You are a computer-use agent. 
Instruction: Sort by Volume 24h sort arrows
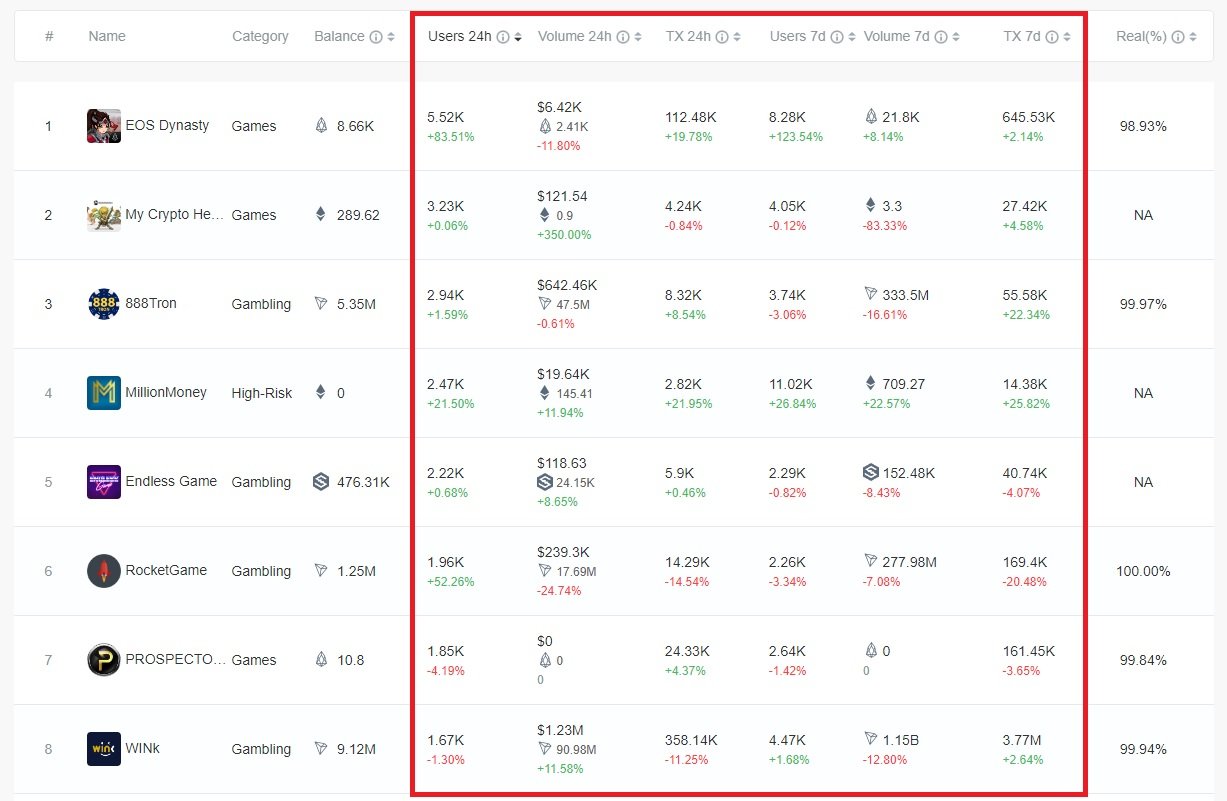(638, 37)
